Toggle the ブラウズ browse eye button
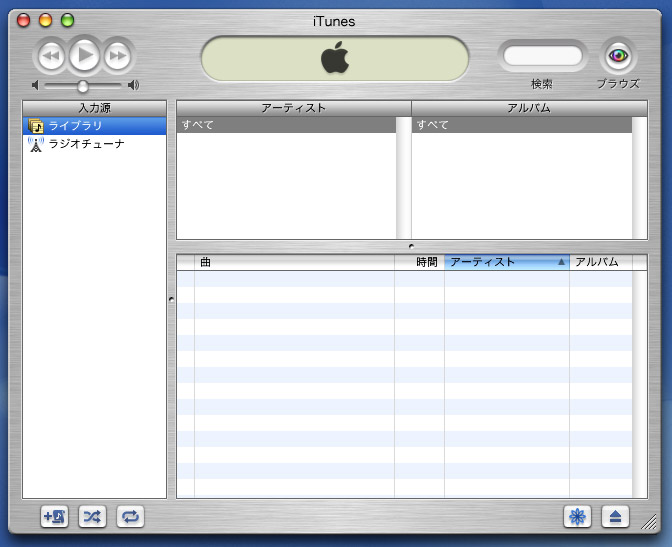The image size is (672, 547). point(618,56)
